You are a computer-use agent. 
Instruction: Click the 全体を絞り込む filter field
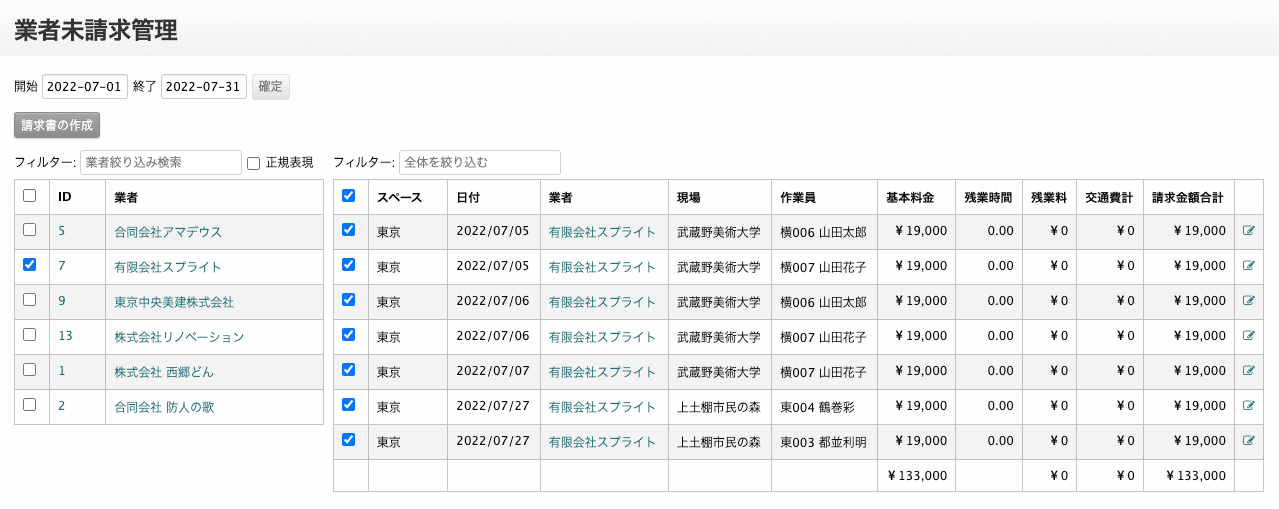480,162
